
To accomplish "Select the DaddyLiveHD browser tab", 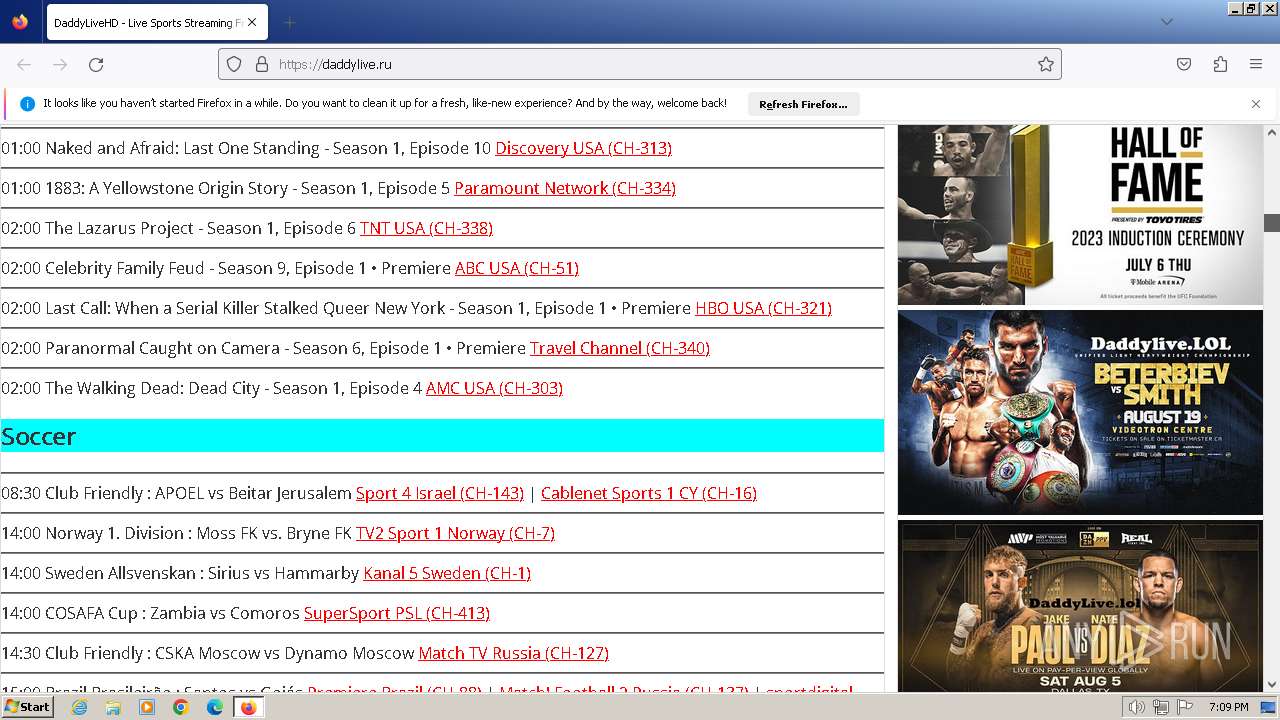I will coord(156,22).
